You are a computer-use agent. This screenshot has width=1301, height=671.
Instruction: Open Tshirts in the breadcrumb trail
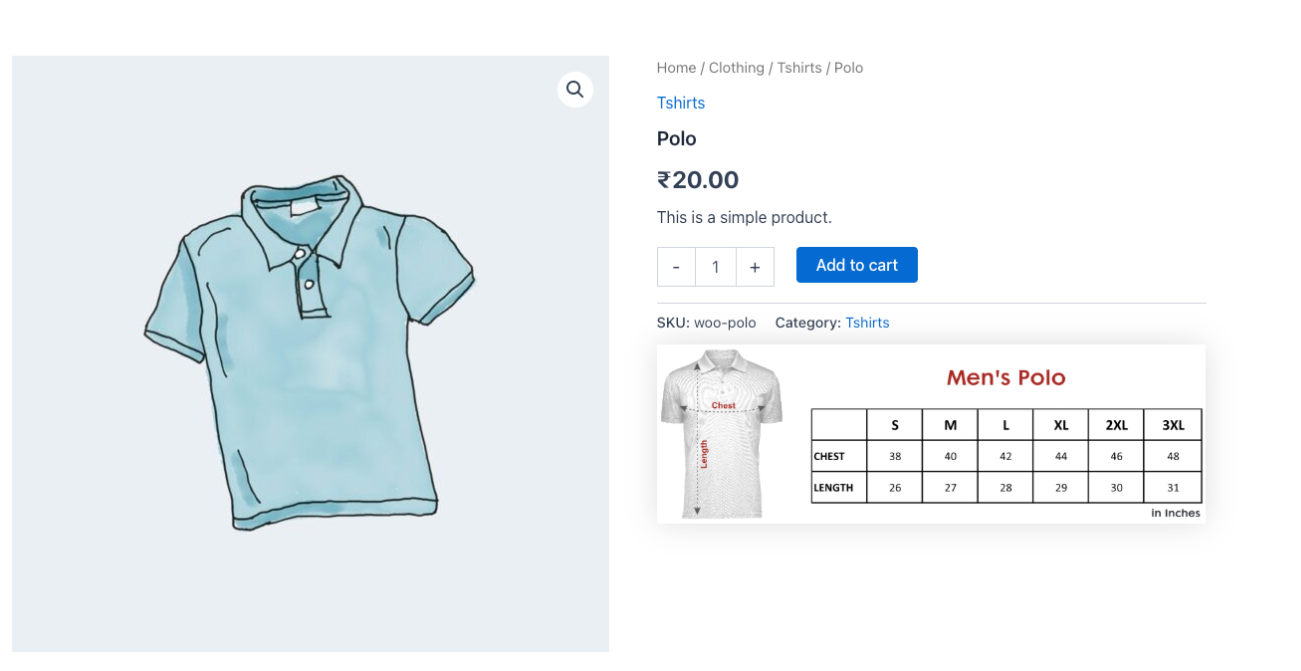tap(799, 68)
